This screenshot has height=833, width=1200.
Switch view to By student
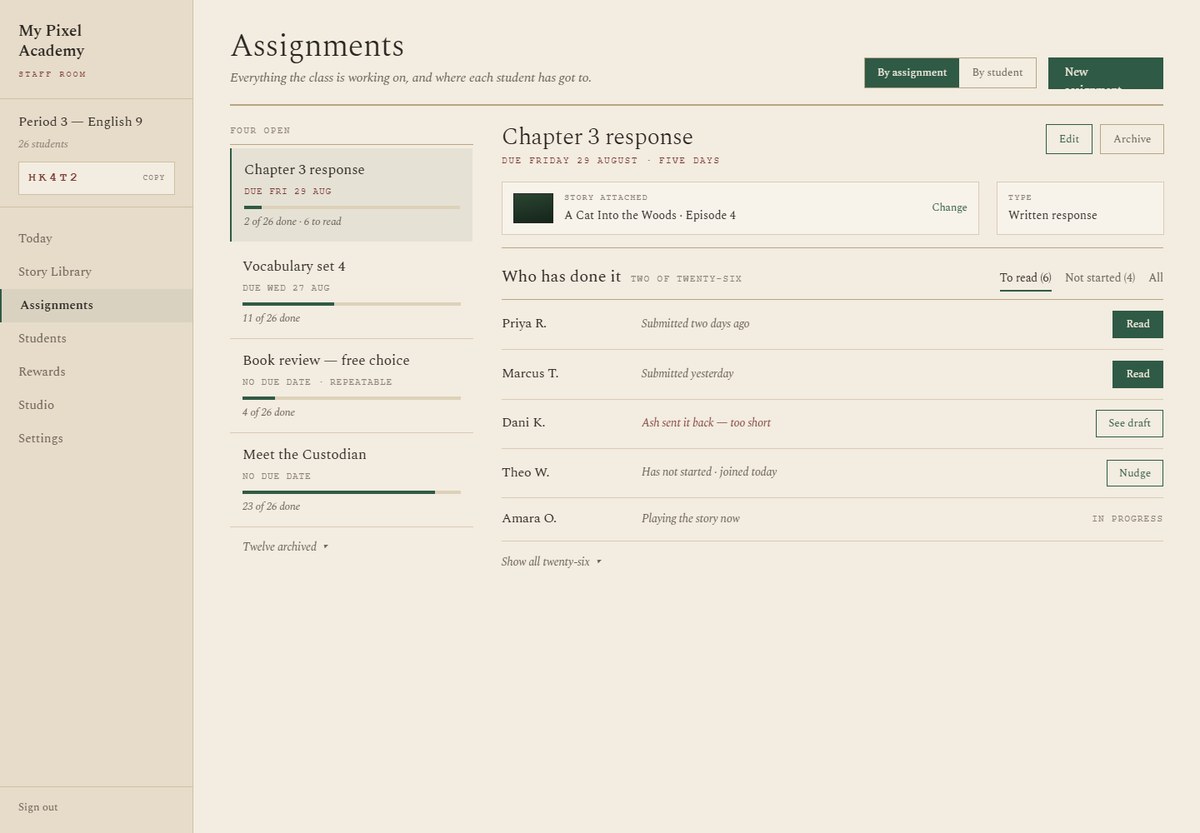(x=997, y=73)
